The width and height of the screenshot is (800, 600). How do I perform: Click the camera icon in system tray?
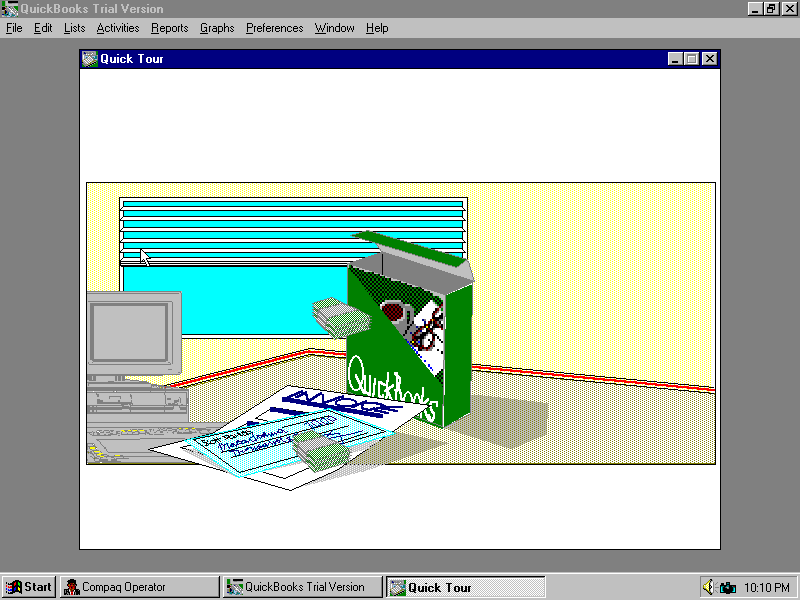click(727, 588)
